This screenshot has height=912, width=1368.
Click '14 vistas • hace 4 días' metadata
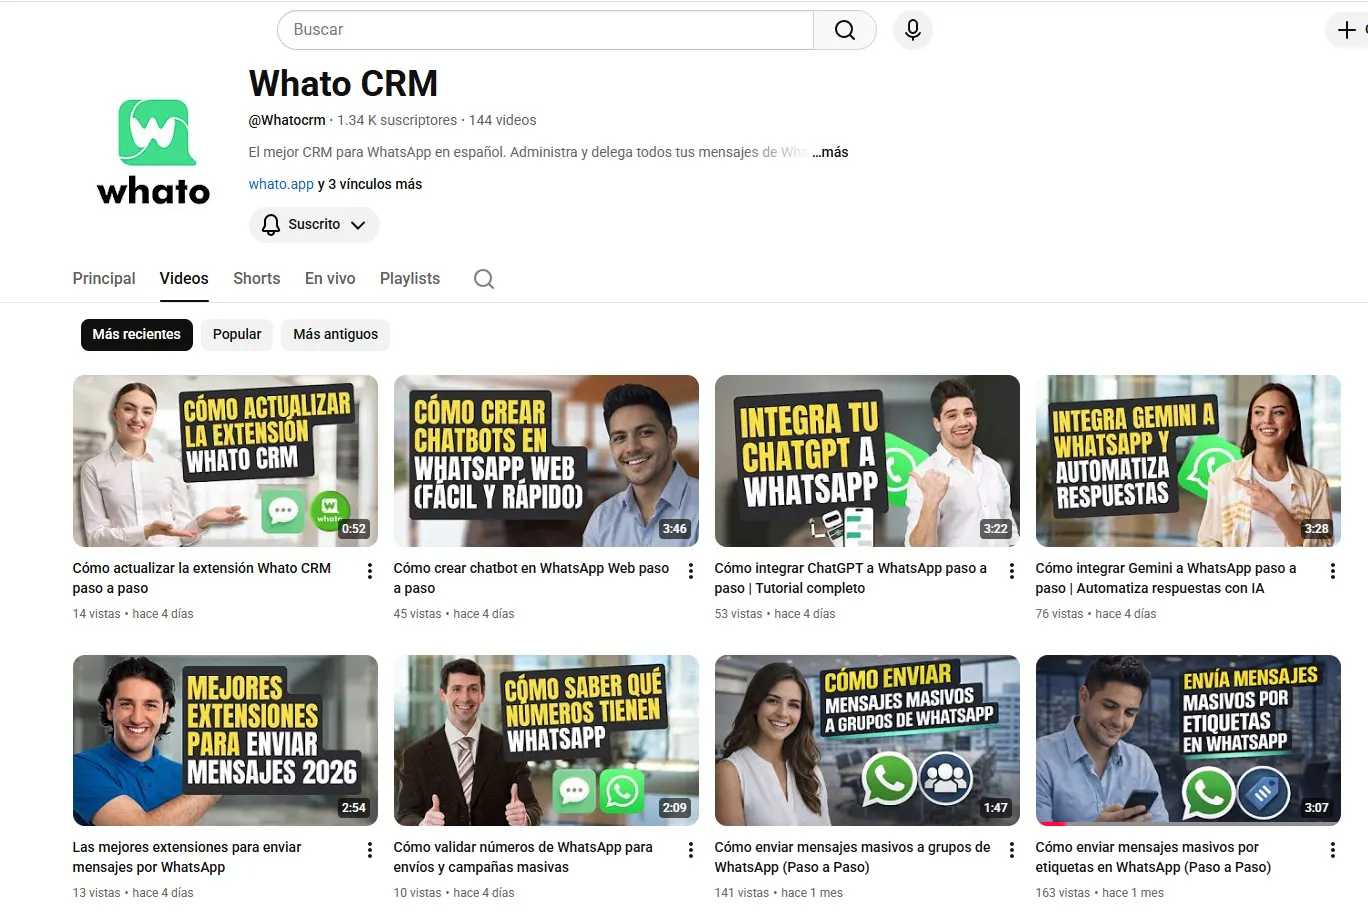133,614
